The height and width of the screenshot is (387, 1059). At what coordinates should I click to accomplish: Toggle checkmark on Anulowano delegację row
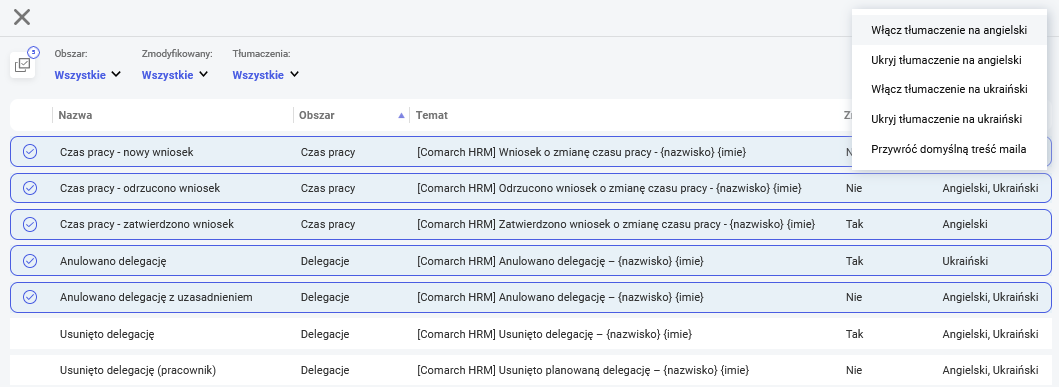point(30,261)
